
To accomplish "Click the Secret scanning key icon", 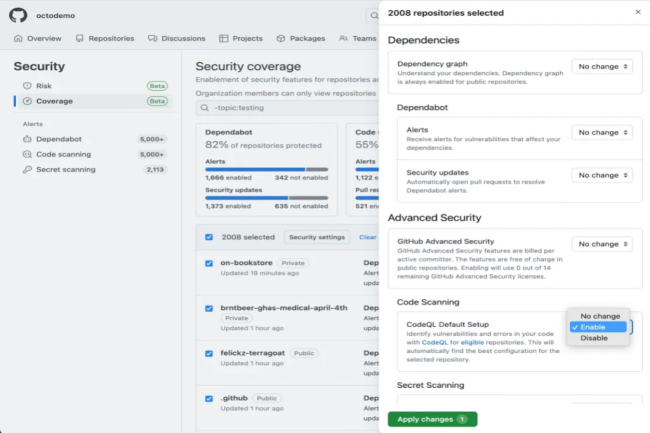I will click(27, 170).
